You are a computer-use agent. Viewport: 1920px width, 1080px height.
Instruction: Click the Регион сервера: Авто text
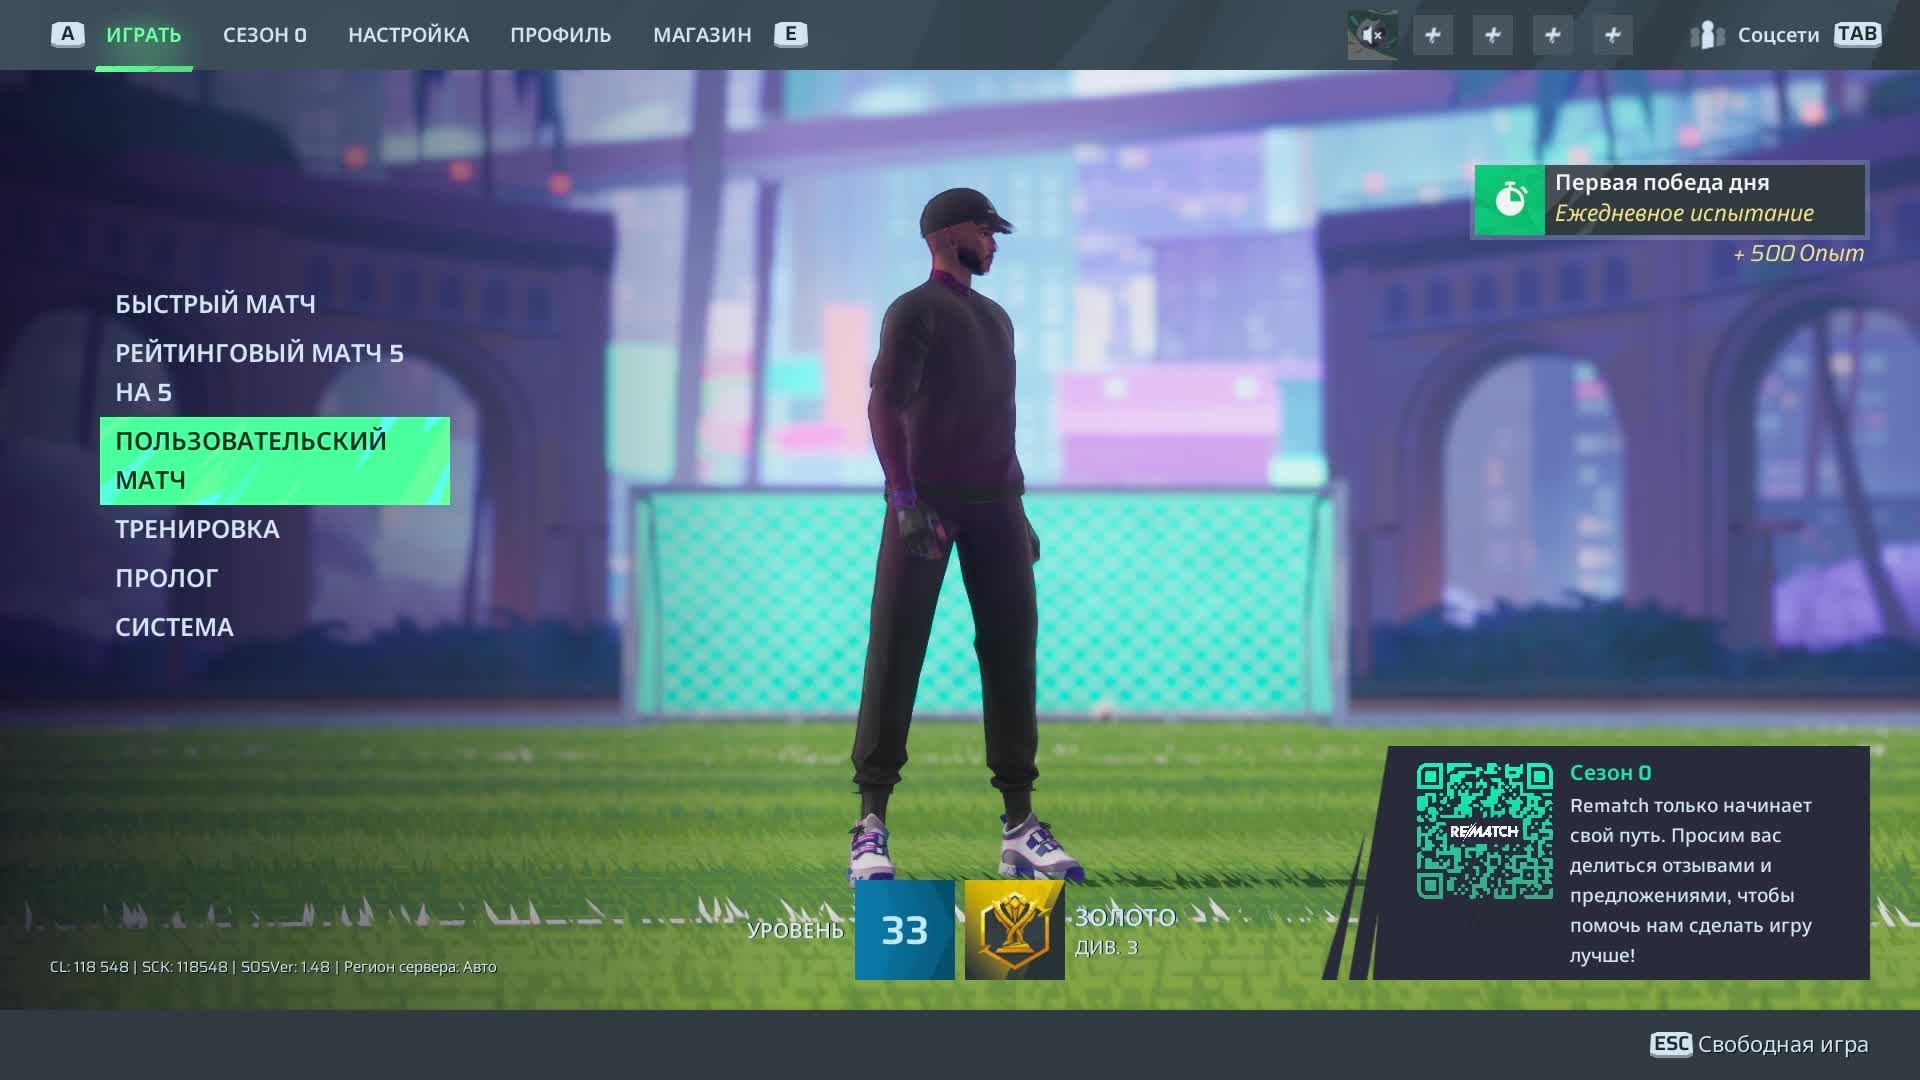coord(420,967)
